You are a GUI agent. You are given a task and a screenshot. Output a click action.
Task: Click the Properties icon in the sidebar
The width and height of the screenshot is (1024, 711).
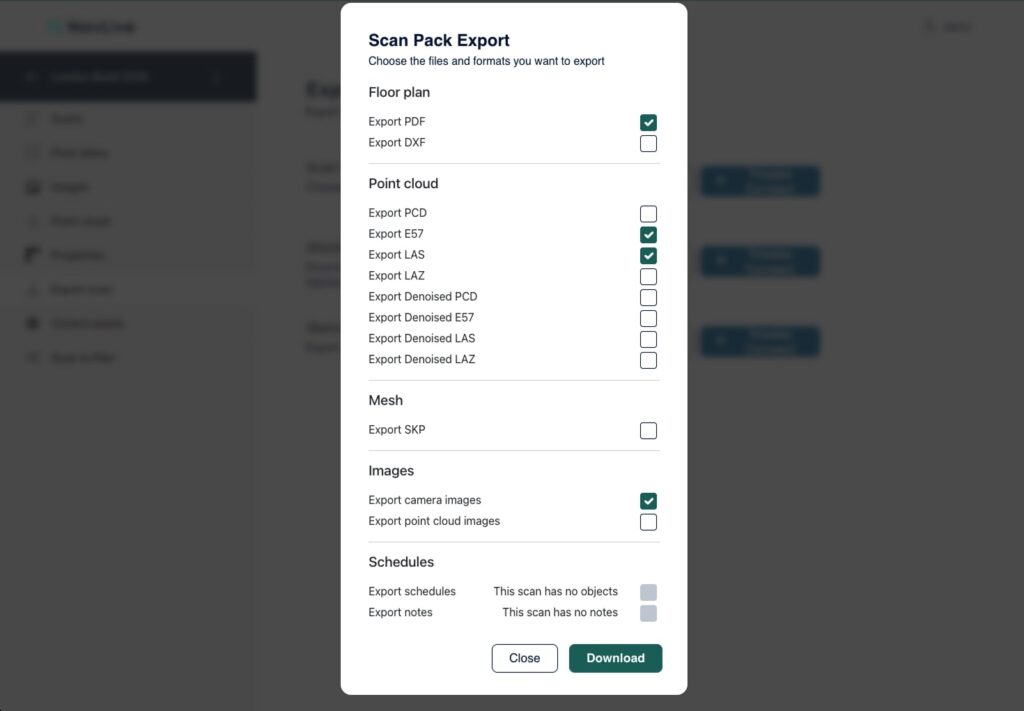(32, 255)
